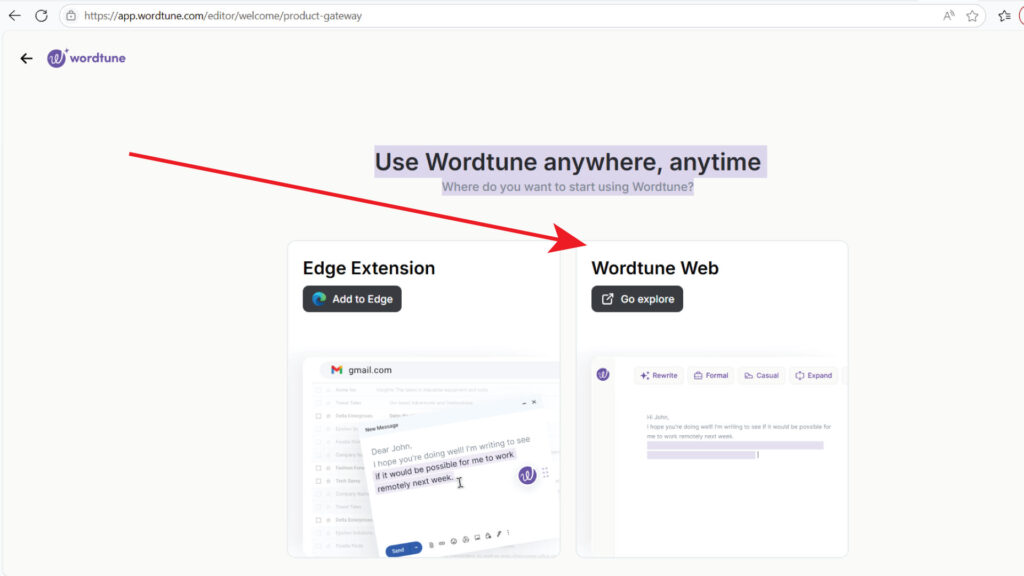Click the Edge Extension heading
Viewport: 1024px width, 576px height.
coord(368,268)
